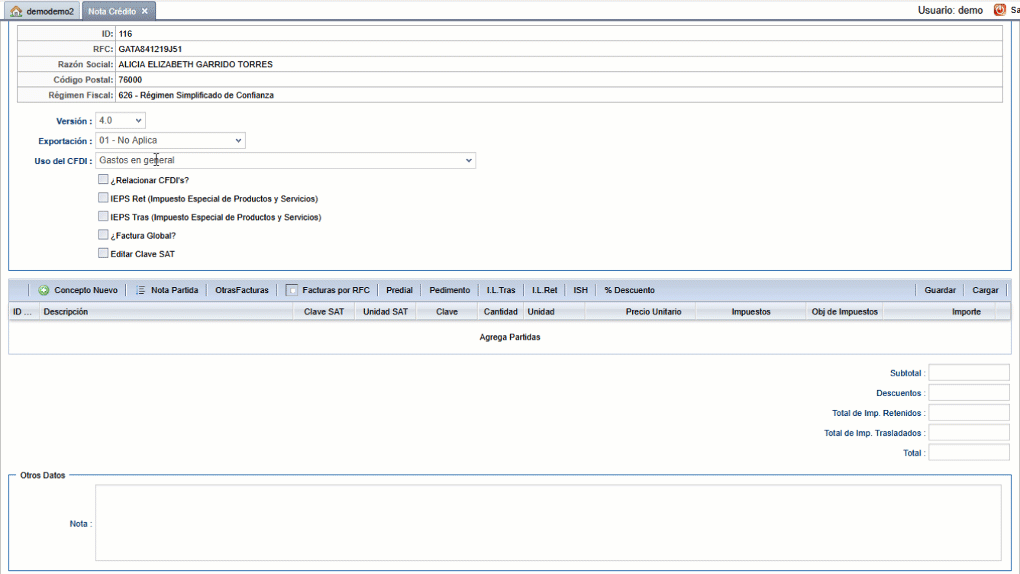Select the Nota Crédito tab

[x=111, y=11]
